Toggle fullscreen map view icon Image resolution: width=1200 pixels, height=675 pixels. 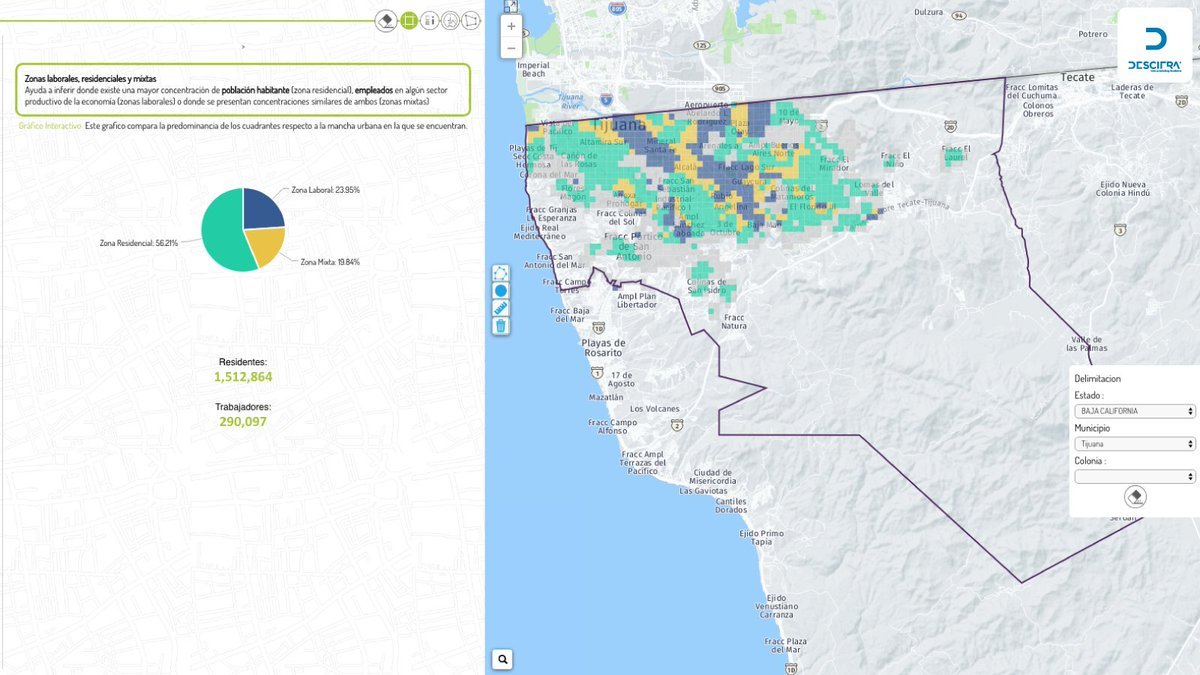[511, 6]
